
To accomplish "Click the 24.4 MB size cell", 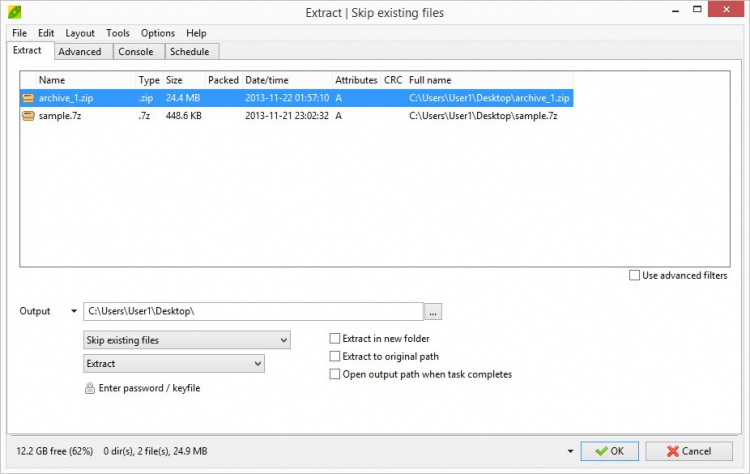I will [183, 98].
